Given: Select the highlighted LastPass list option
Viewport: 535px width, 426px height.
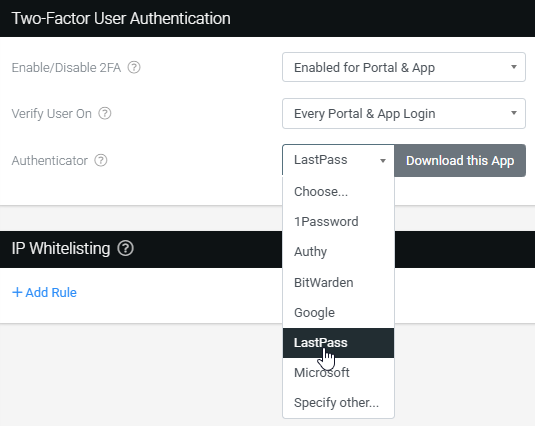Looking at the screenshot, I should [x=338, y=343].
